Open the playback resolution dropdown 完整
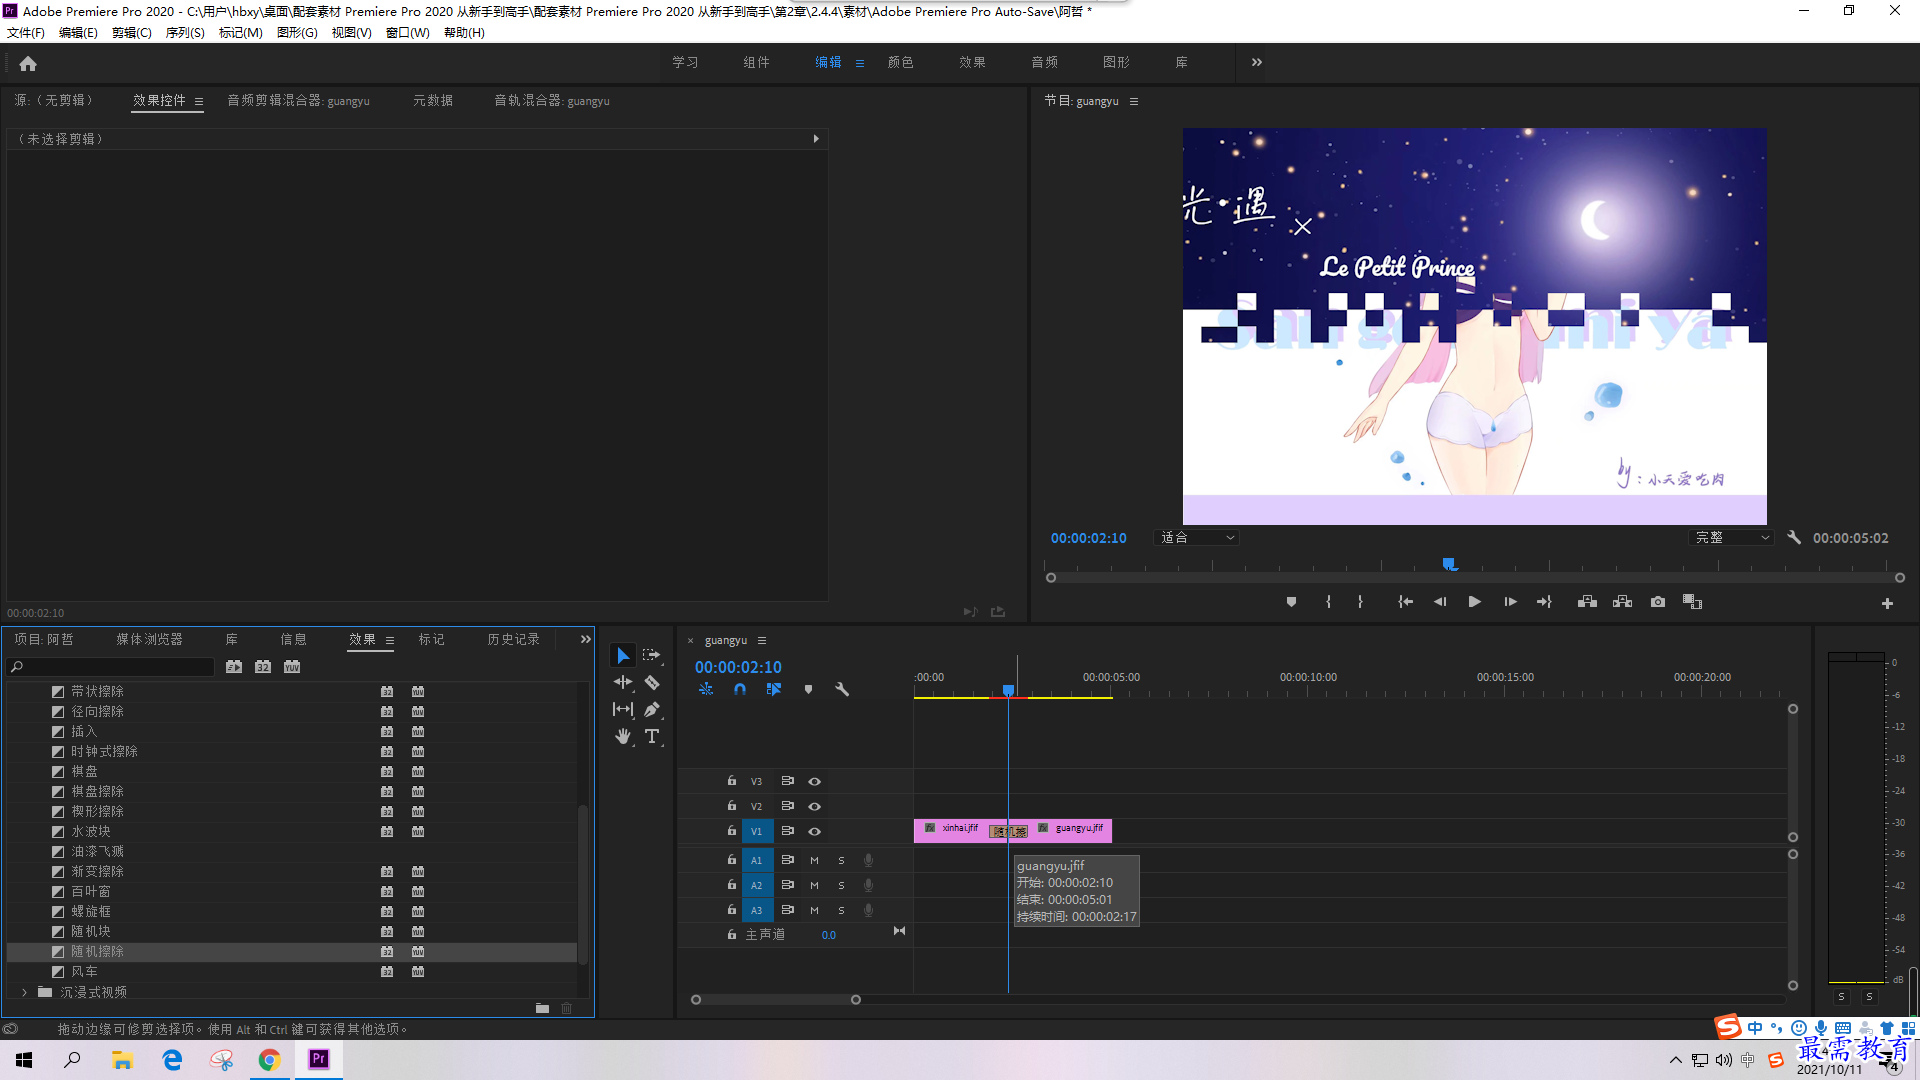This screenshot has height=1080, width=1920. click(x=1731, y=537)
